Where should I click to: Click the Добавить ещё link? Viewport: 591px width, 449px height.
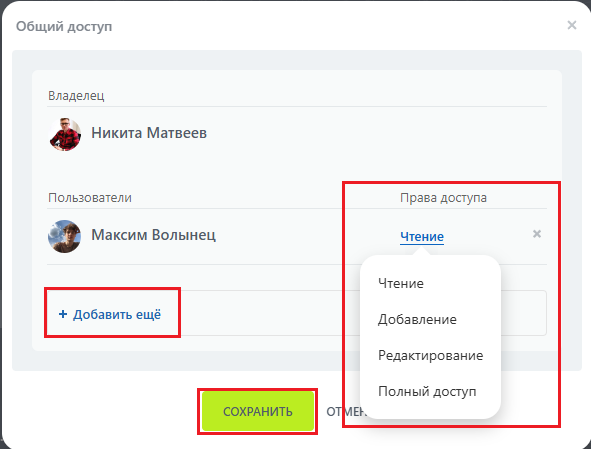117,314
